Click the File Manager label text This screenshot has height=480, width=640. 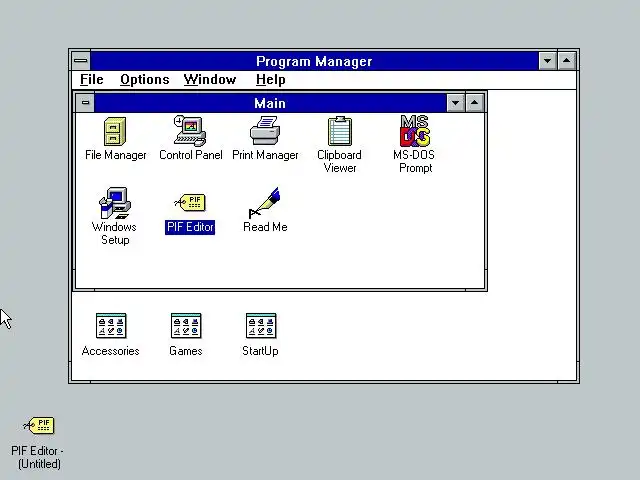click(x=116, y=155)
